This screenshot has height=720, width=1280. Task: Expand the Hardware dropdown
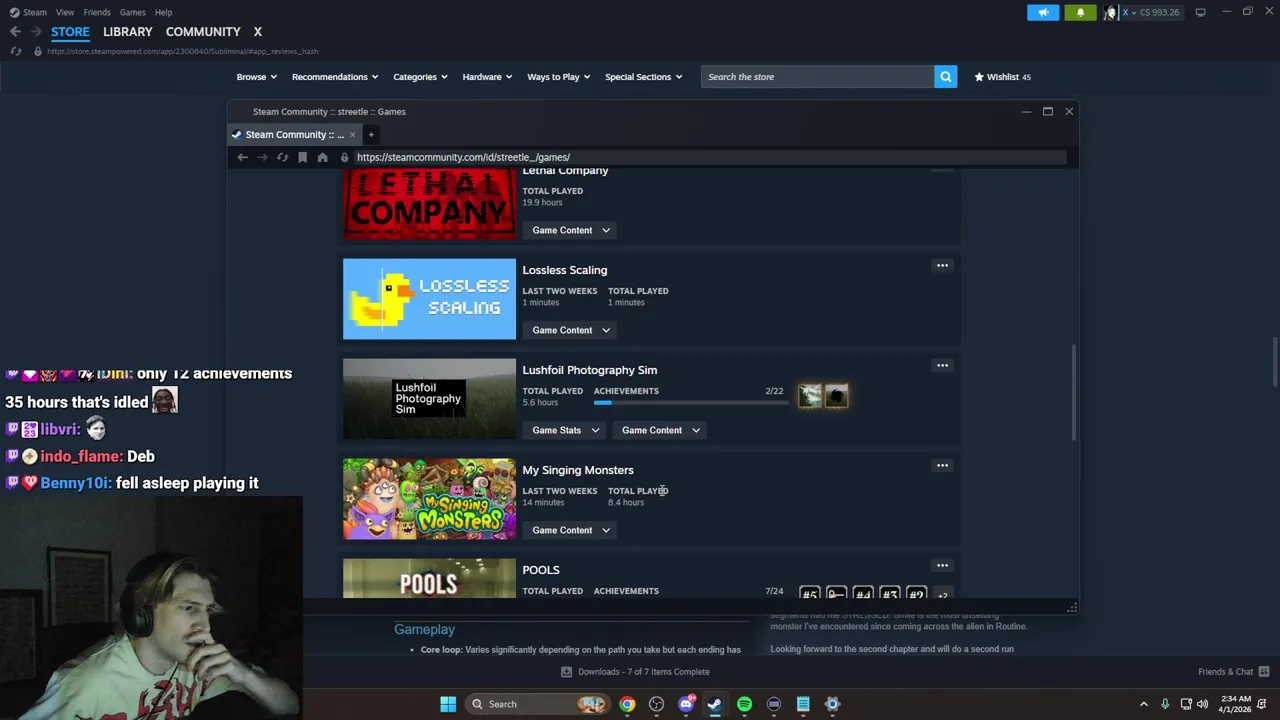(487, 77)
